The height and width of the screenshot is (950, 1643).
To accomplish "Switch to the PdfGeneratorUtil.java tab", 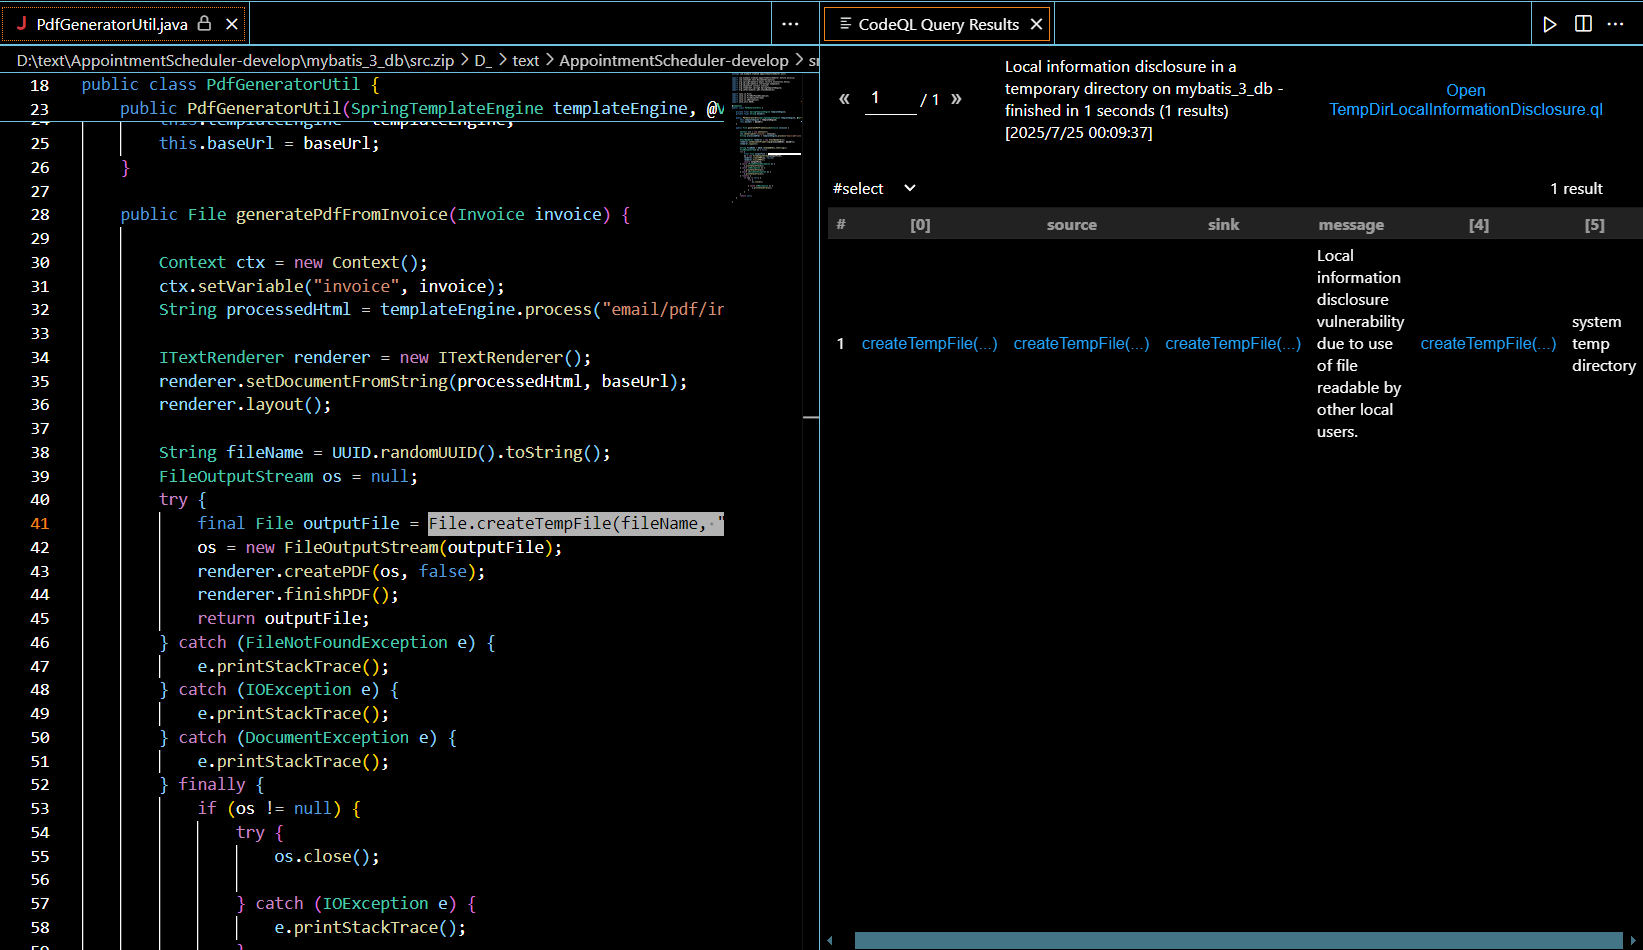I will [111, 24].
